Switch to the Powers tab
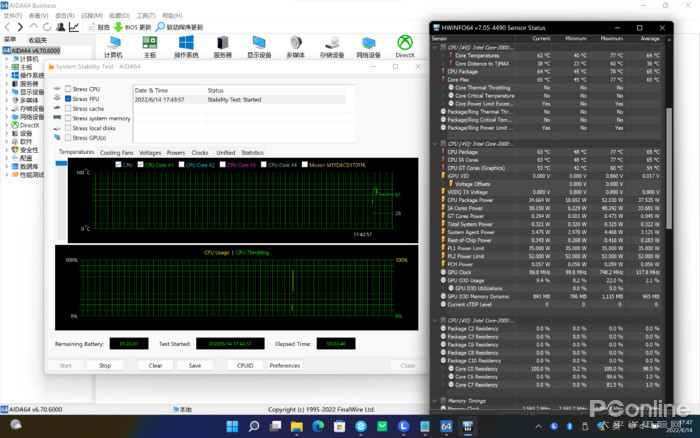Viewport: 700px width, 438px height. point(176,153)
